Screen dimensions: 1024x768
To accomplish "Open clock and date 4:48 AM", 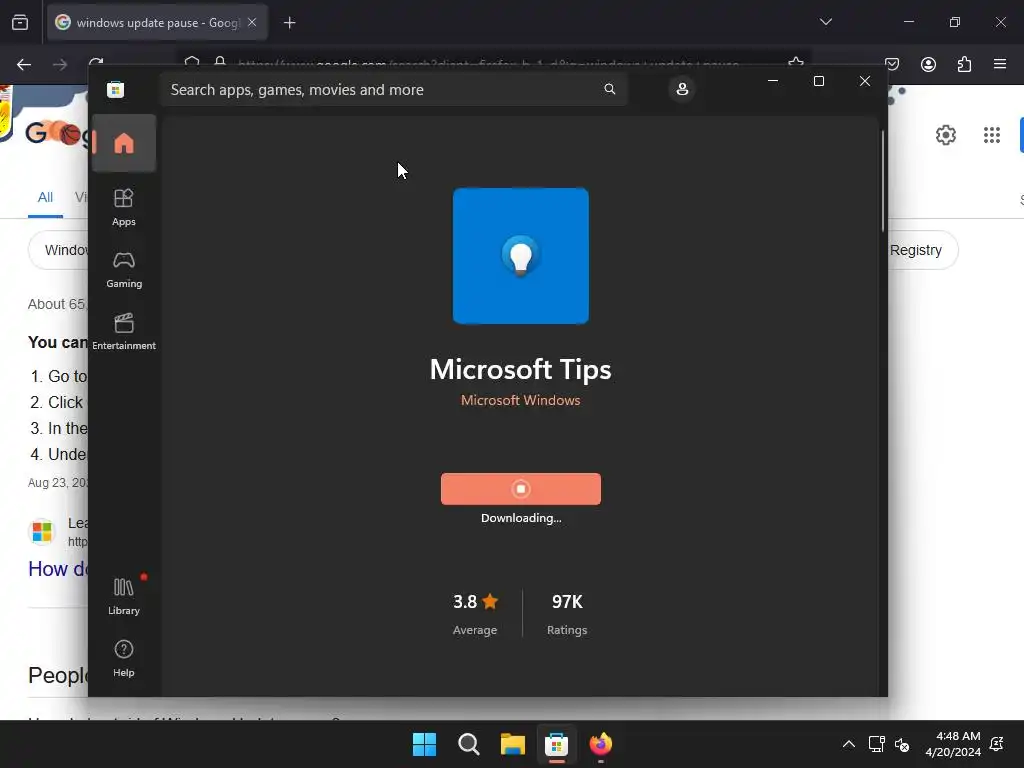I will pos(953,744).
